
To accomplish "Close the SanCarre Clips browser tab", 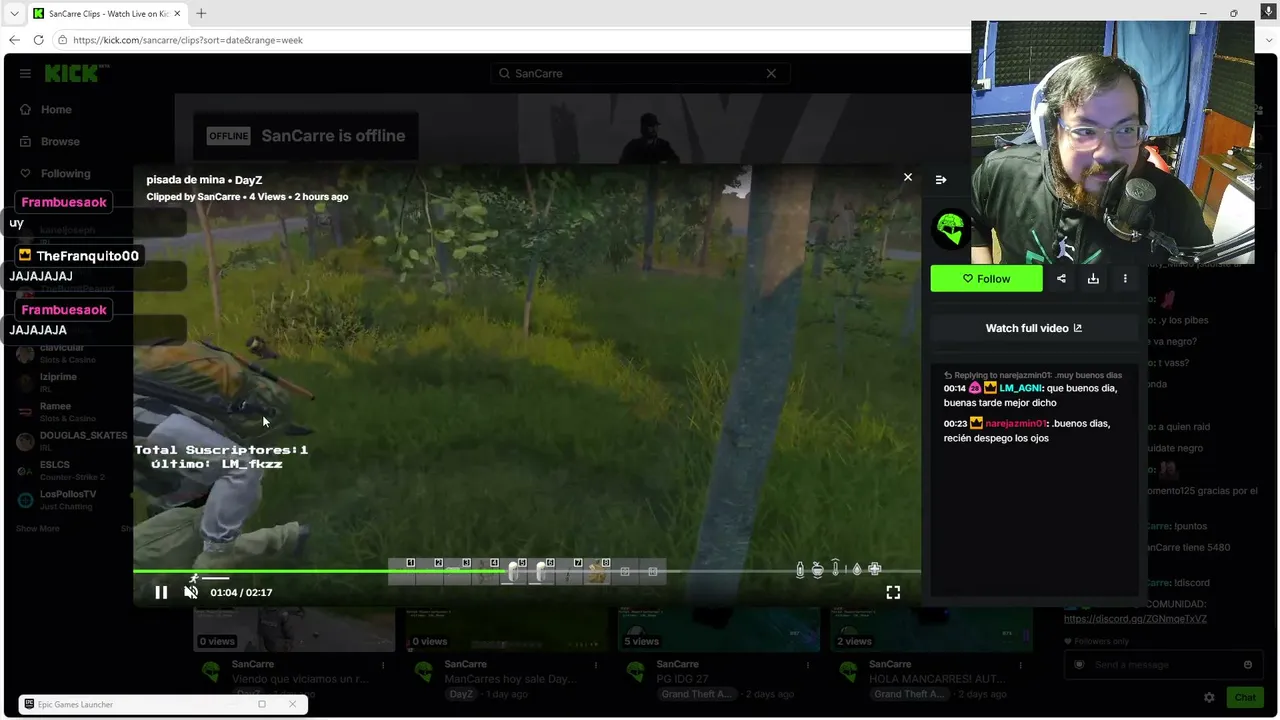I will click(176, 14).
